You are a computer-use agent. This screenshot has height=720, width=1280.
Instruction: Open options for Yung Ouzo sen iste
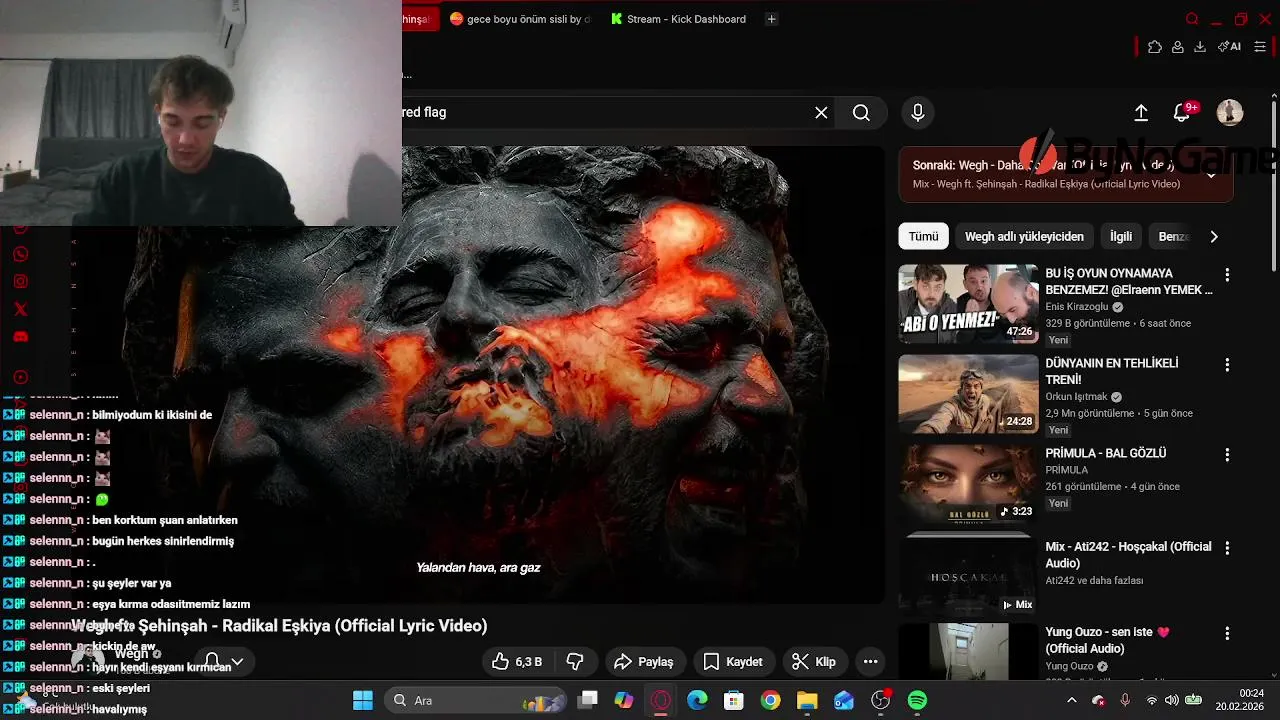1227,634
